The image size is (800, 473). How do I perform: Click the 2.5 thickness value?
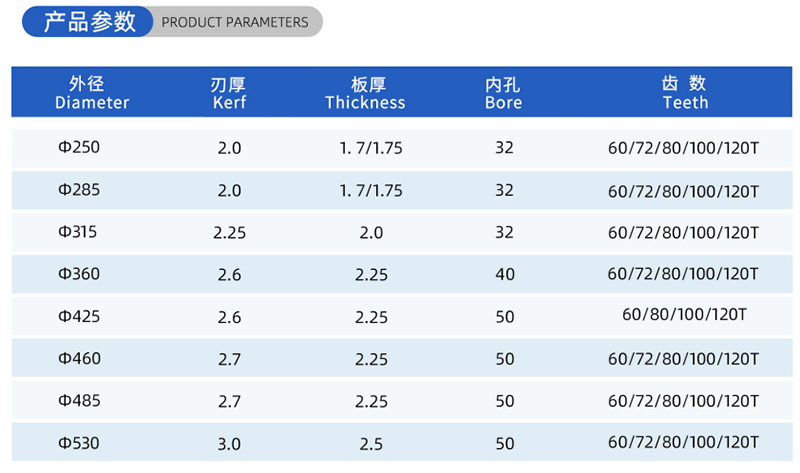click(x=370, y=442)
